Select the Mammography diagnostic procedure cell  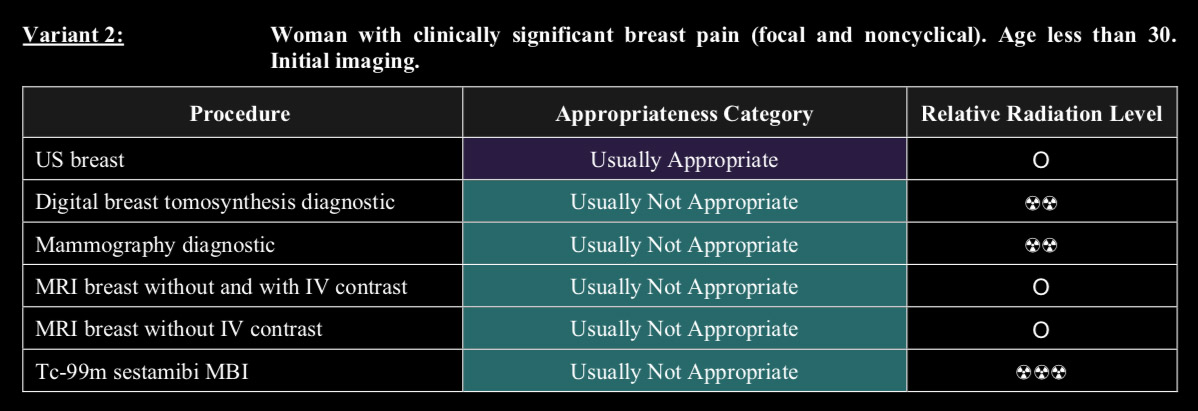click(242, 244)
